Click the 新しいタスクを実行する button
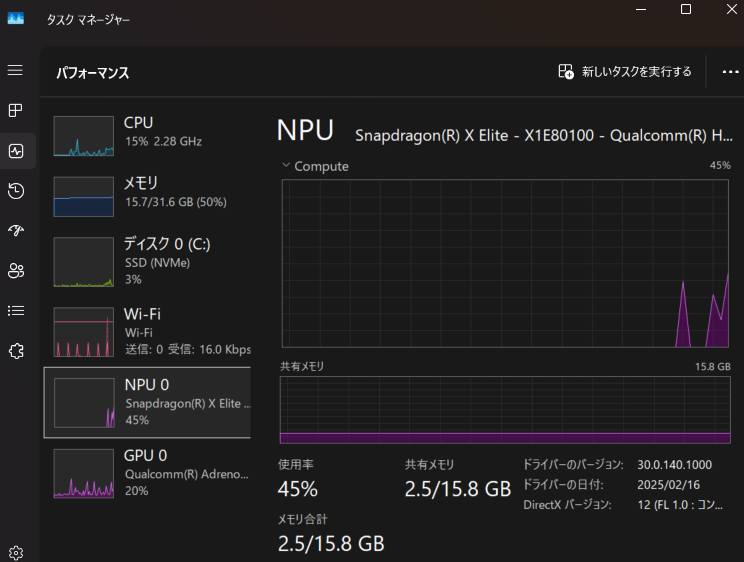This screenshot has height=562, width=744. (x=625, y=72)
